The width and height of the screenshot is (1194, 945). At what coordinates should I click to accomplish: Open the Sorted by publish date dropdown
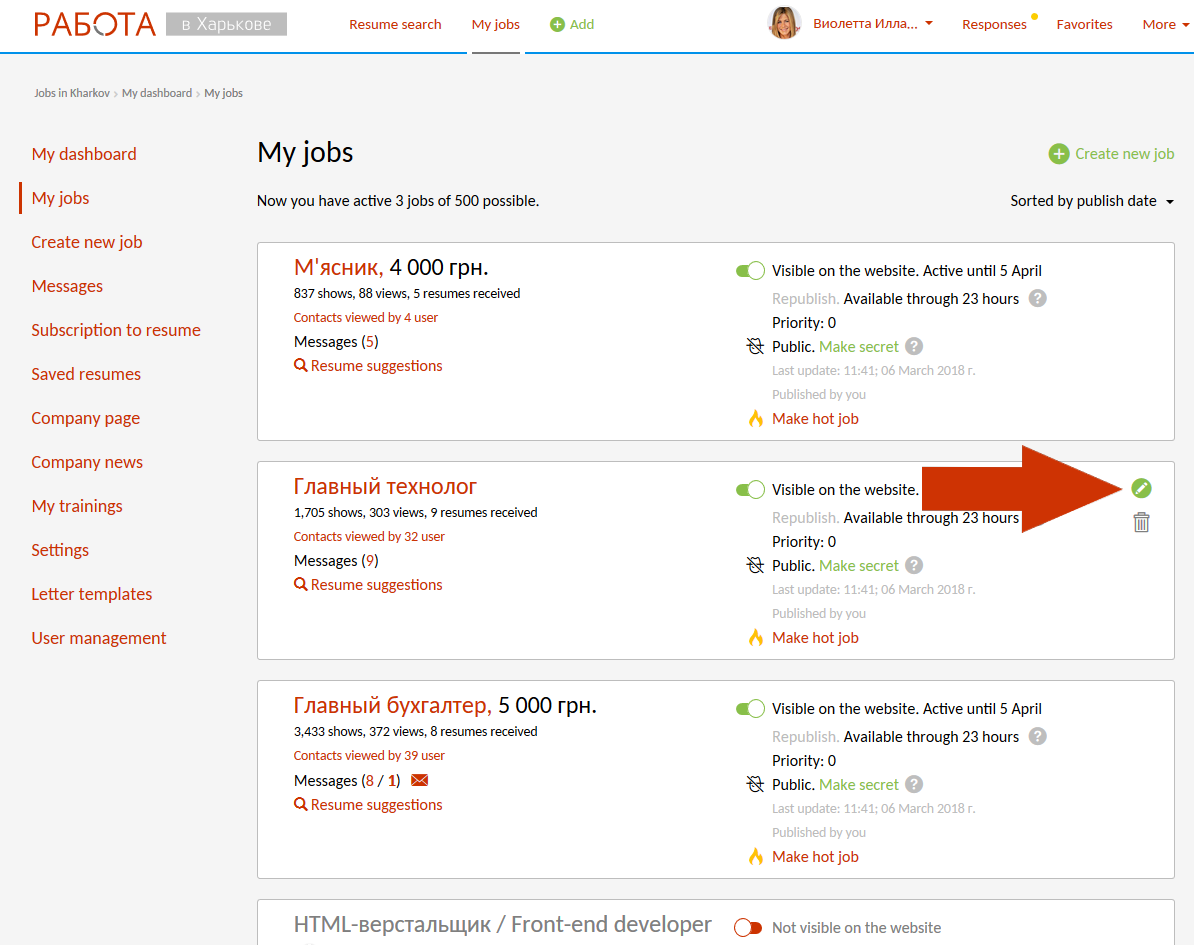click(1092, 201)
